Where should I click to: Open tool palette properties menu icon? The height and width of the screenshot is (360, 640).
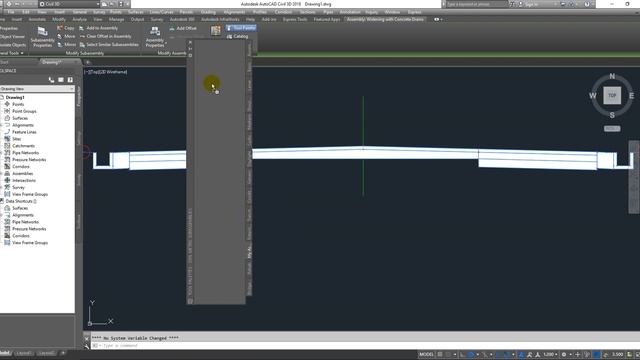190,56
